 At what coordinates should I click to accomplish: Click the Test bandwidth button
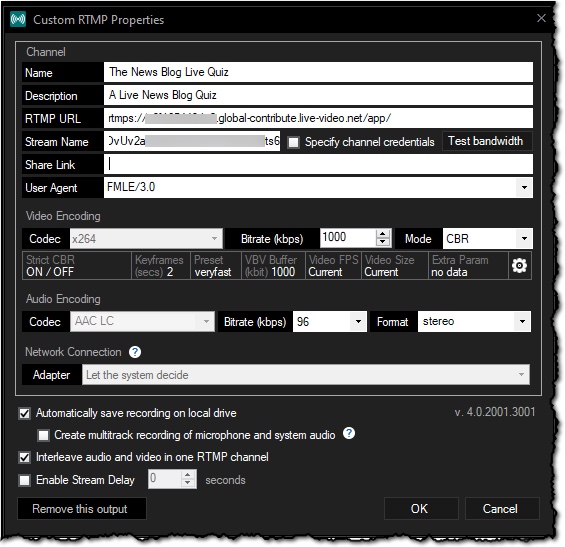486,141
